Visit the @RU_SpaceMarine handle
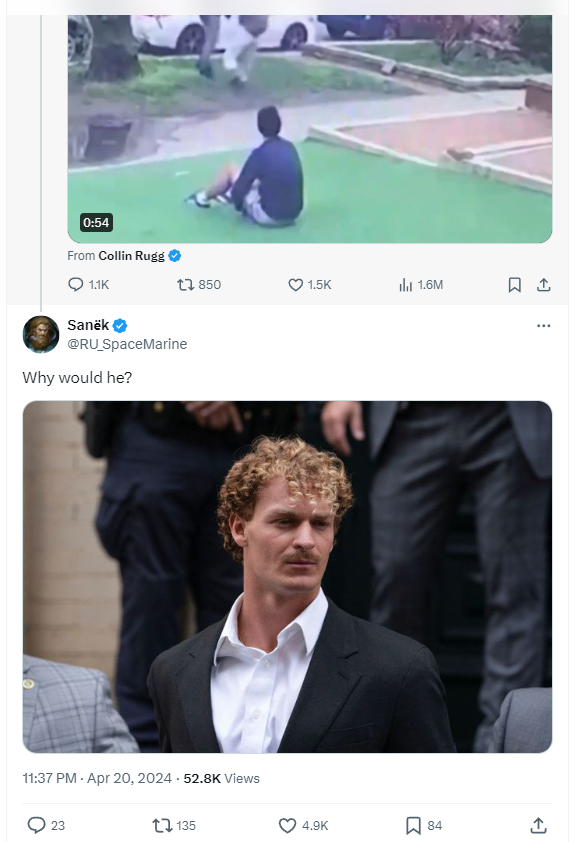575x842 pixels. pos(127,344)
